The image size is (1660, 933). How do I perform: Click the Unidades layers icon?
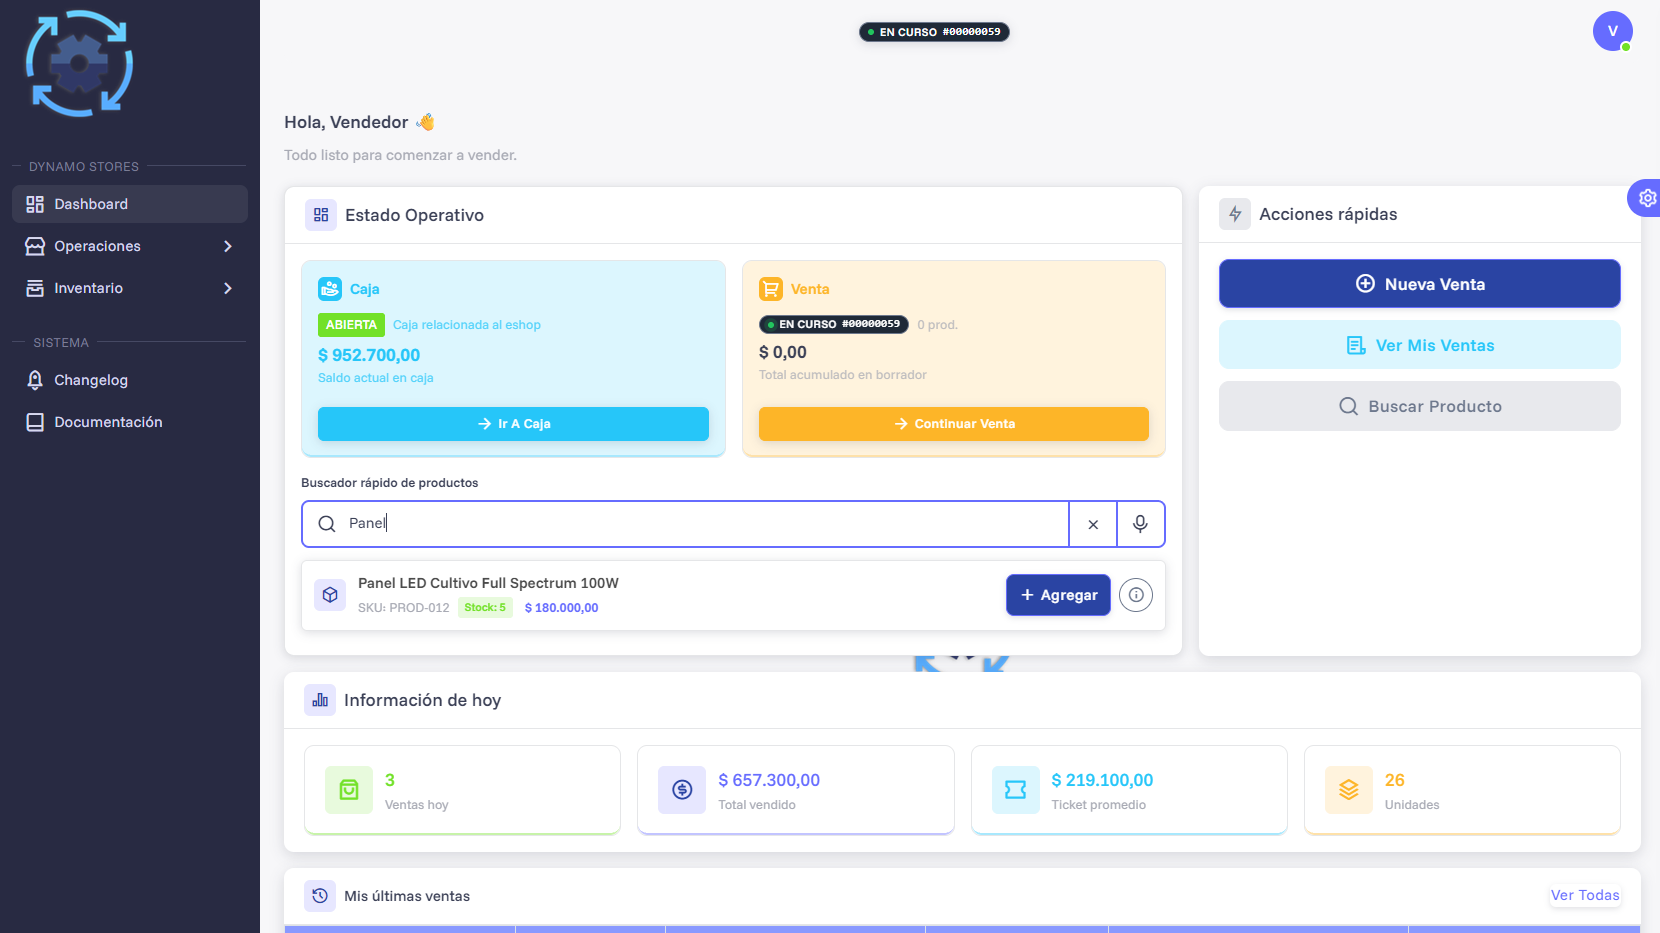tap(1349, 790)
